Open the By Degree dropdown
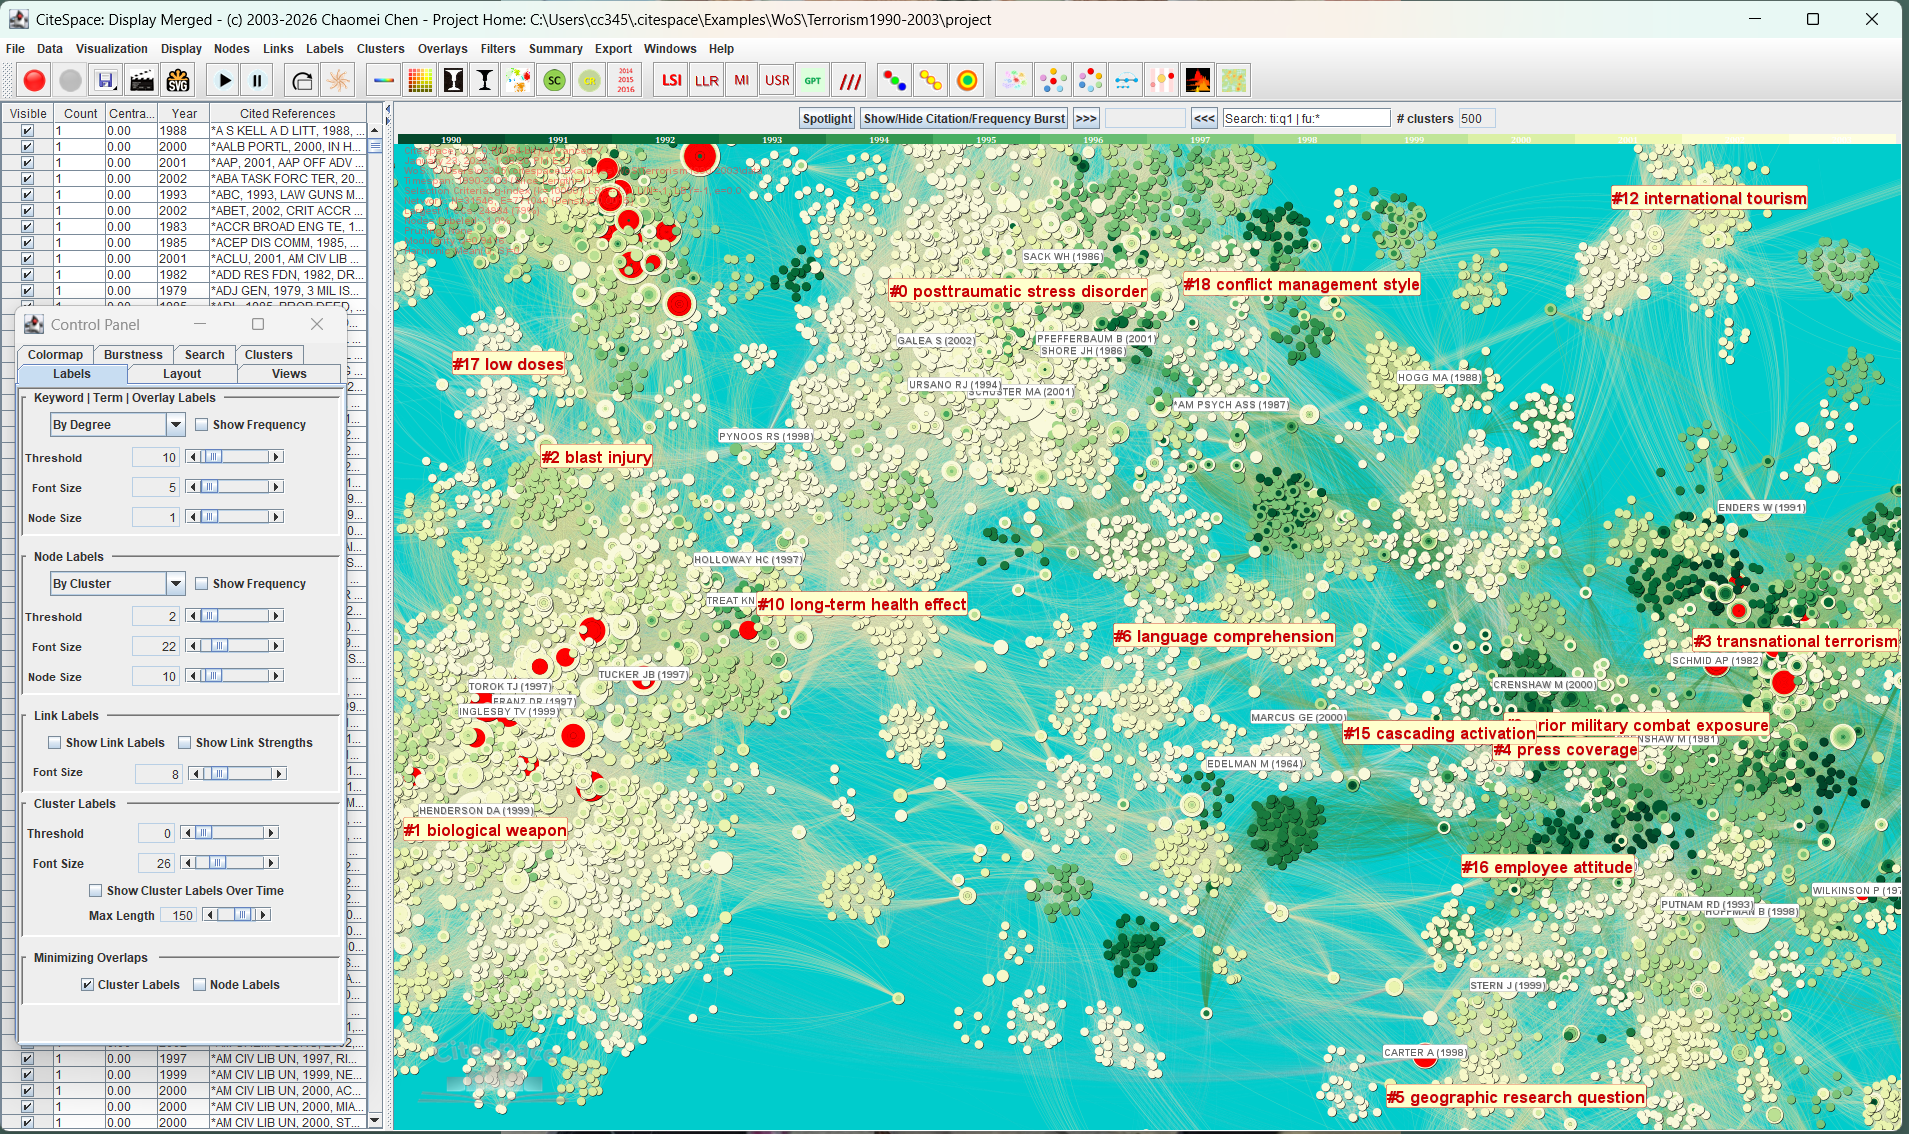This screenshot has height=1134, width=1909. [x=175, y=425]
